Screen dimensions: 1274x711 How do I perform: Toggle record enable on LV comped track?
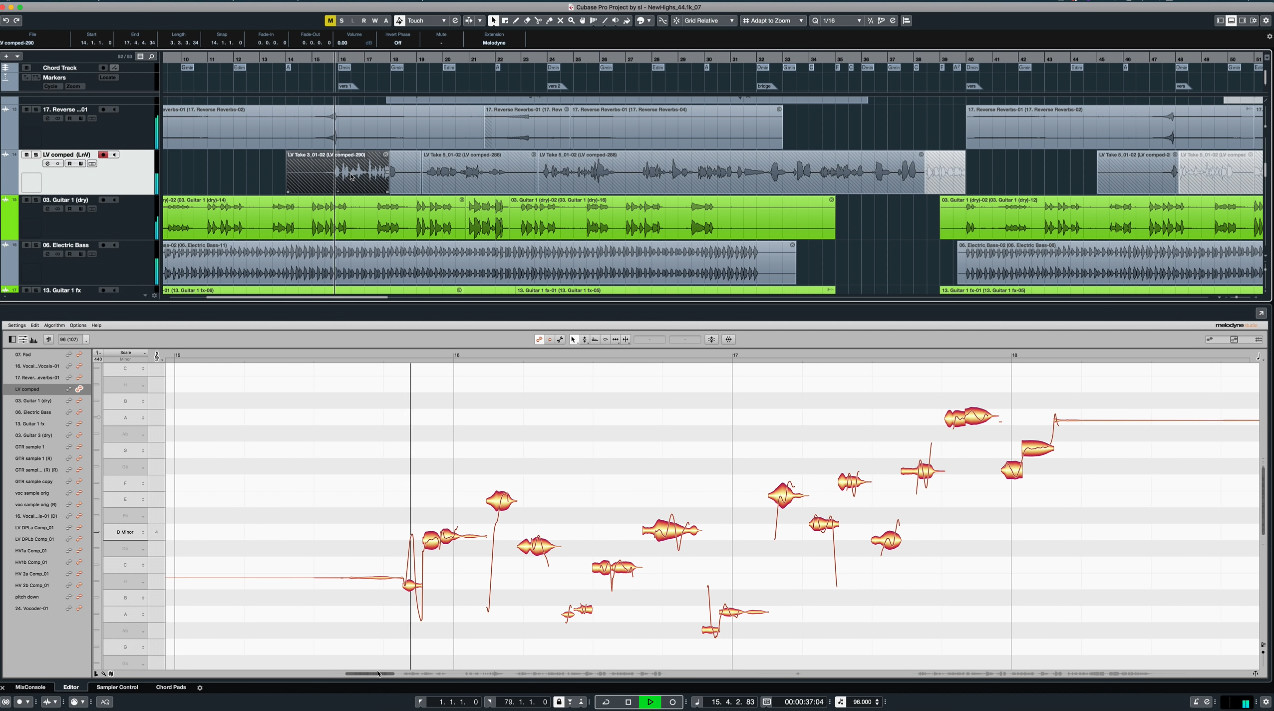(x=102, y=155)
